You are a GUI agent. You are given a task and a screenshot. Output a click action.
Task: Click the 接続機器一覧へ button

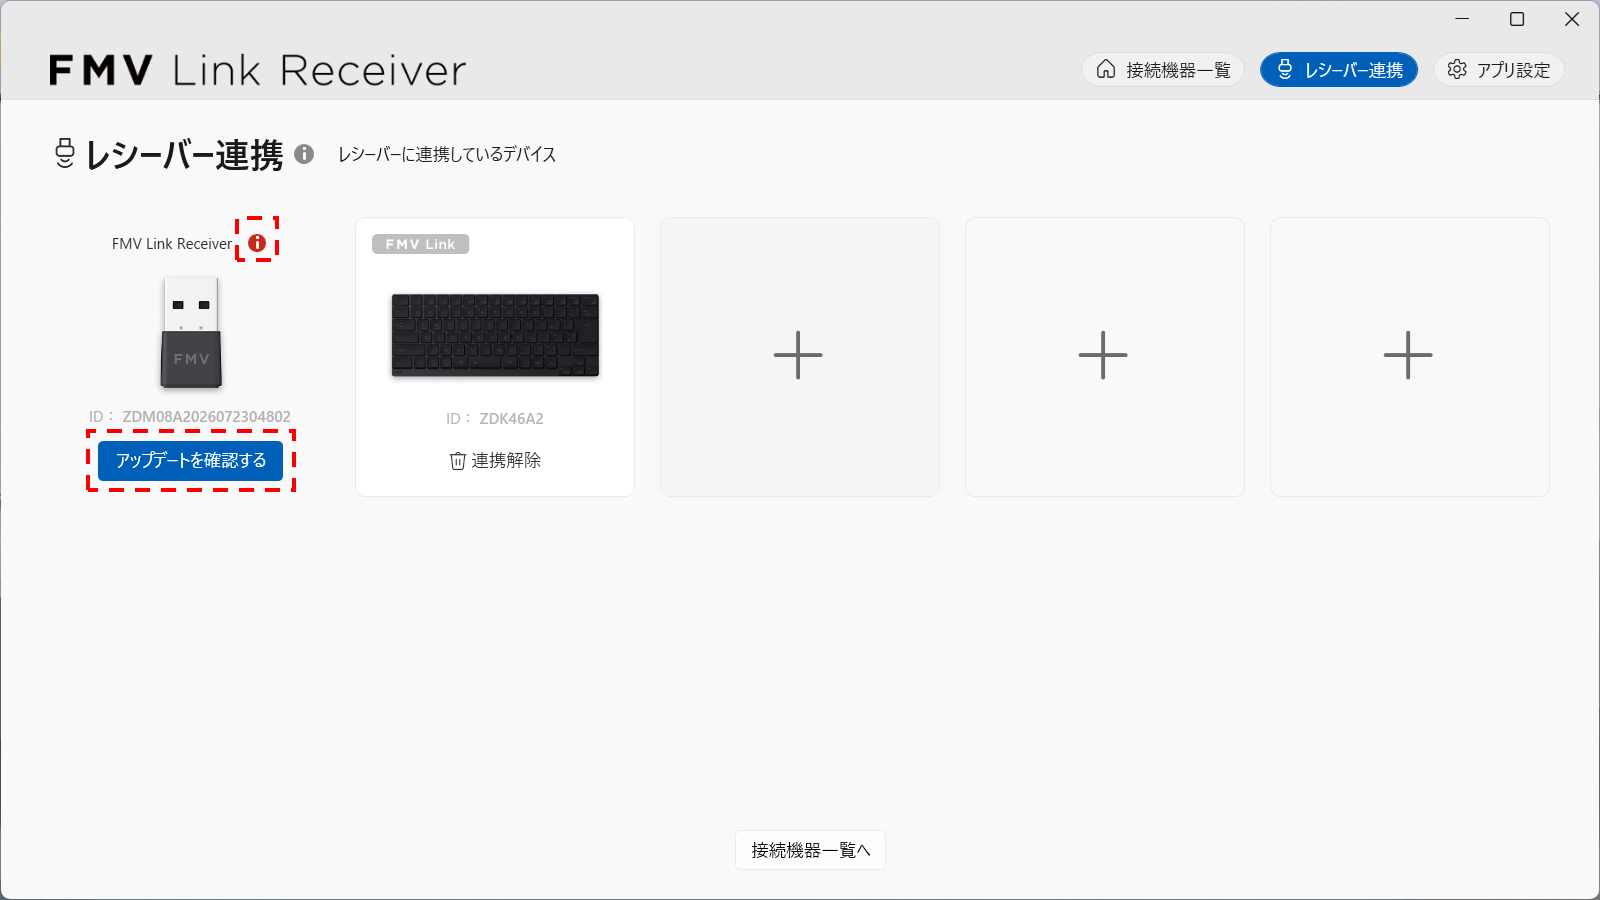pyautogui.click(x=810, y=850)
